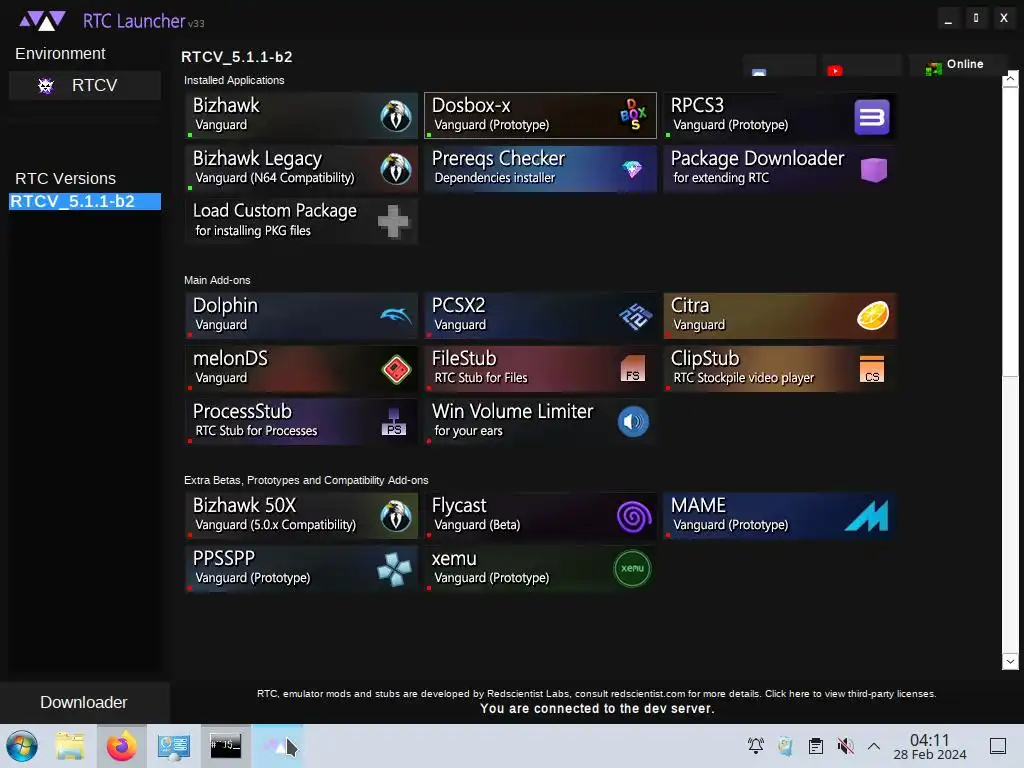Choose the PCSX2 Vanguard logo icon
This screenshot has height=768, width=1024.
click(635, 317)
